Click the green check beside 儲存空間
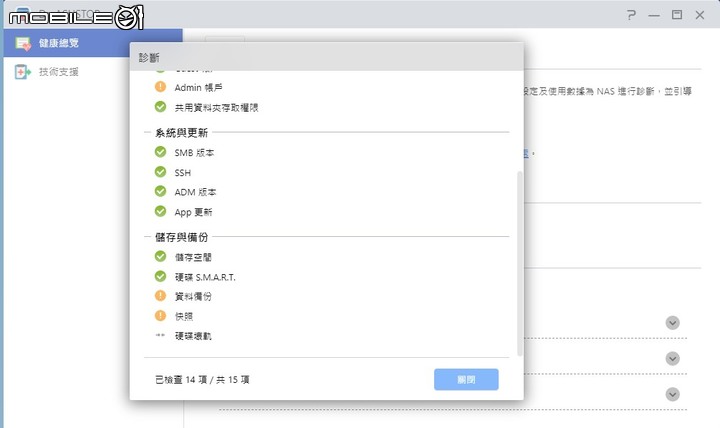Image resolution: width=720 pixels, height=428 pixels. tap(160, 256)
